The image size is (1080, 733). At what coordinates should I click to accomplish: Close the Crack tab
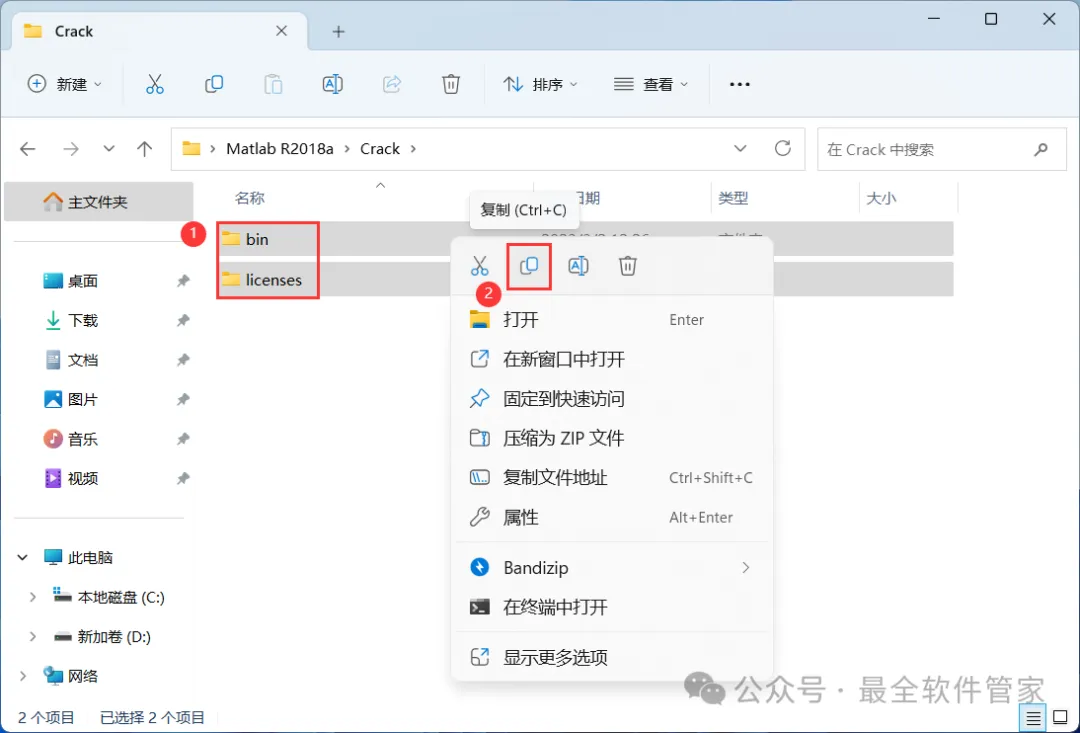[x=282, y=31]
